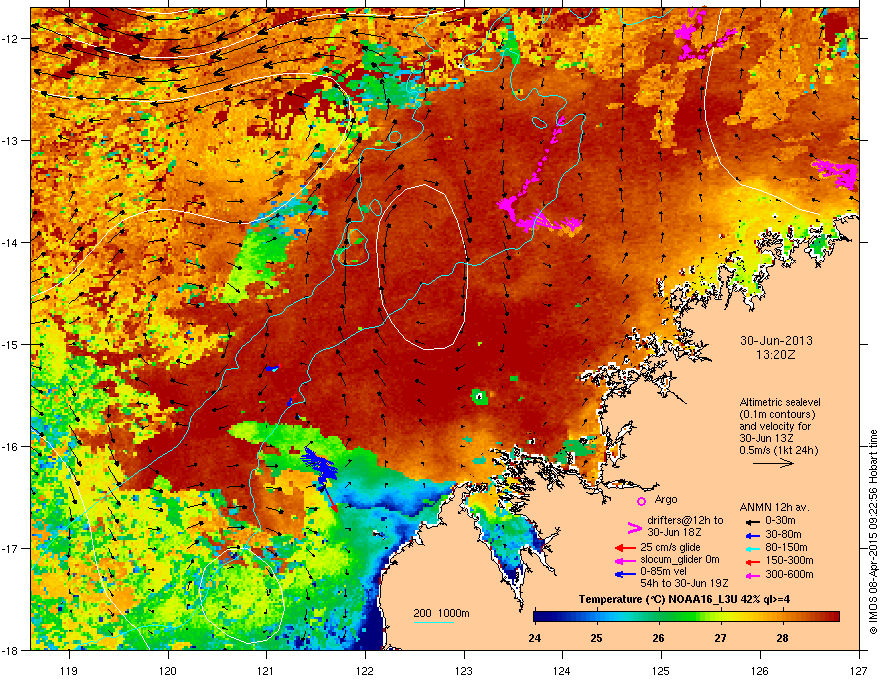
Task: Click the '300-600m' depth label
Action: coord(789,575)
